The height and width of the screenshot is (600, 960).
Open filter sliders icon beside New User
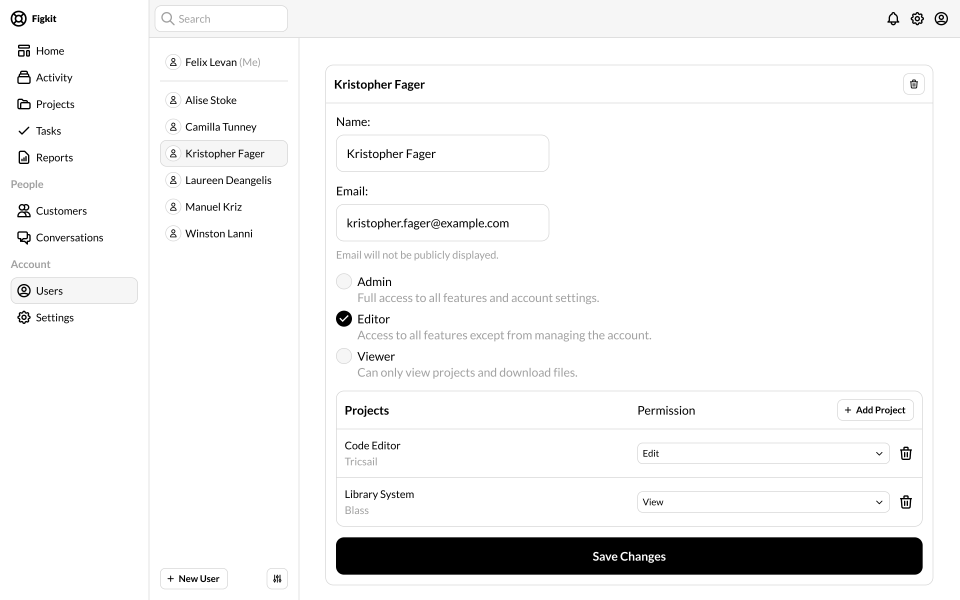277,579
